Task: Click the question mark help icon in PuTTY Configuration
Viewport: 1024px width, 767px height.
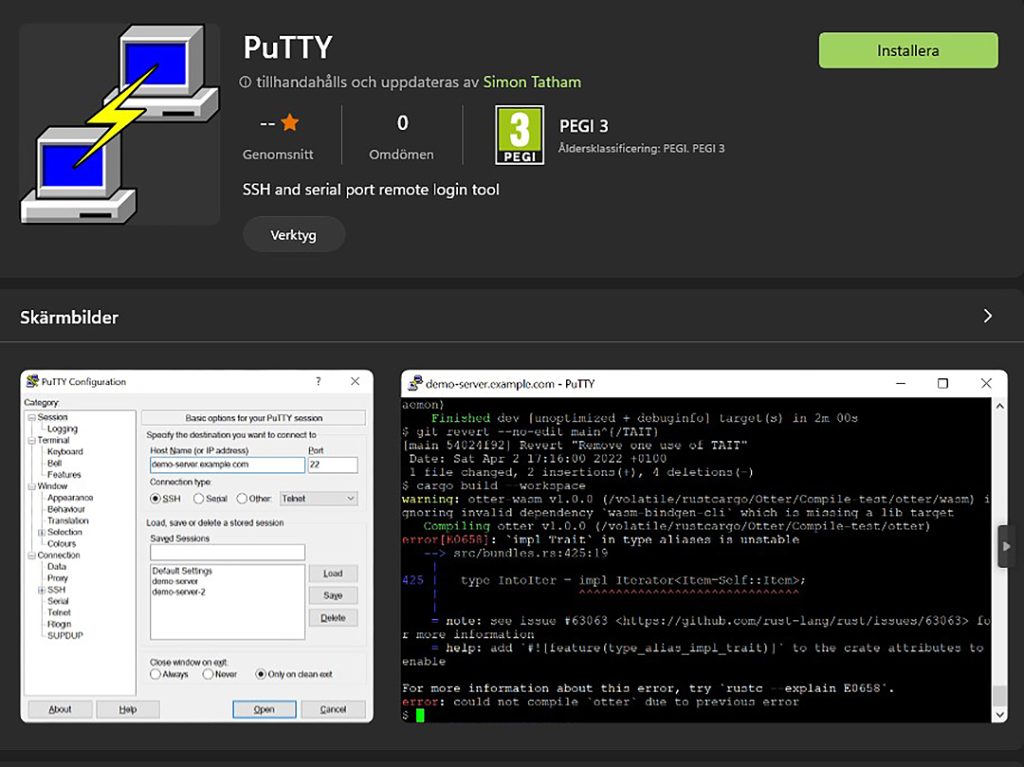Action: coord(318,381)
